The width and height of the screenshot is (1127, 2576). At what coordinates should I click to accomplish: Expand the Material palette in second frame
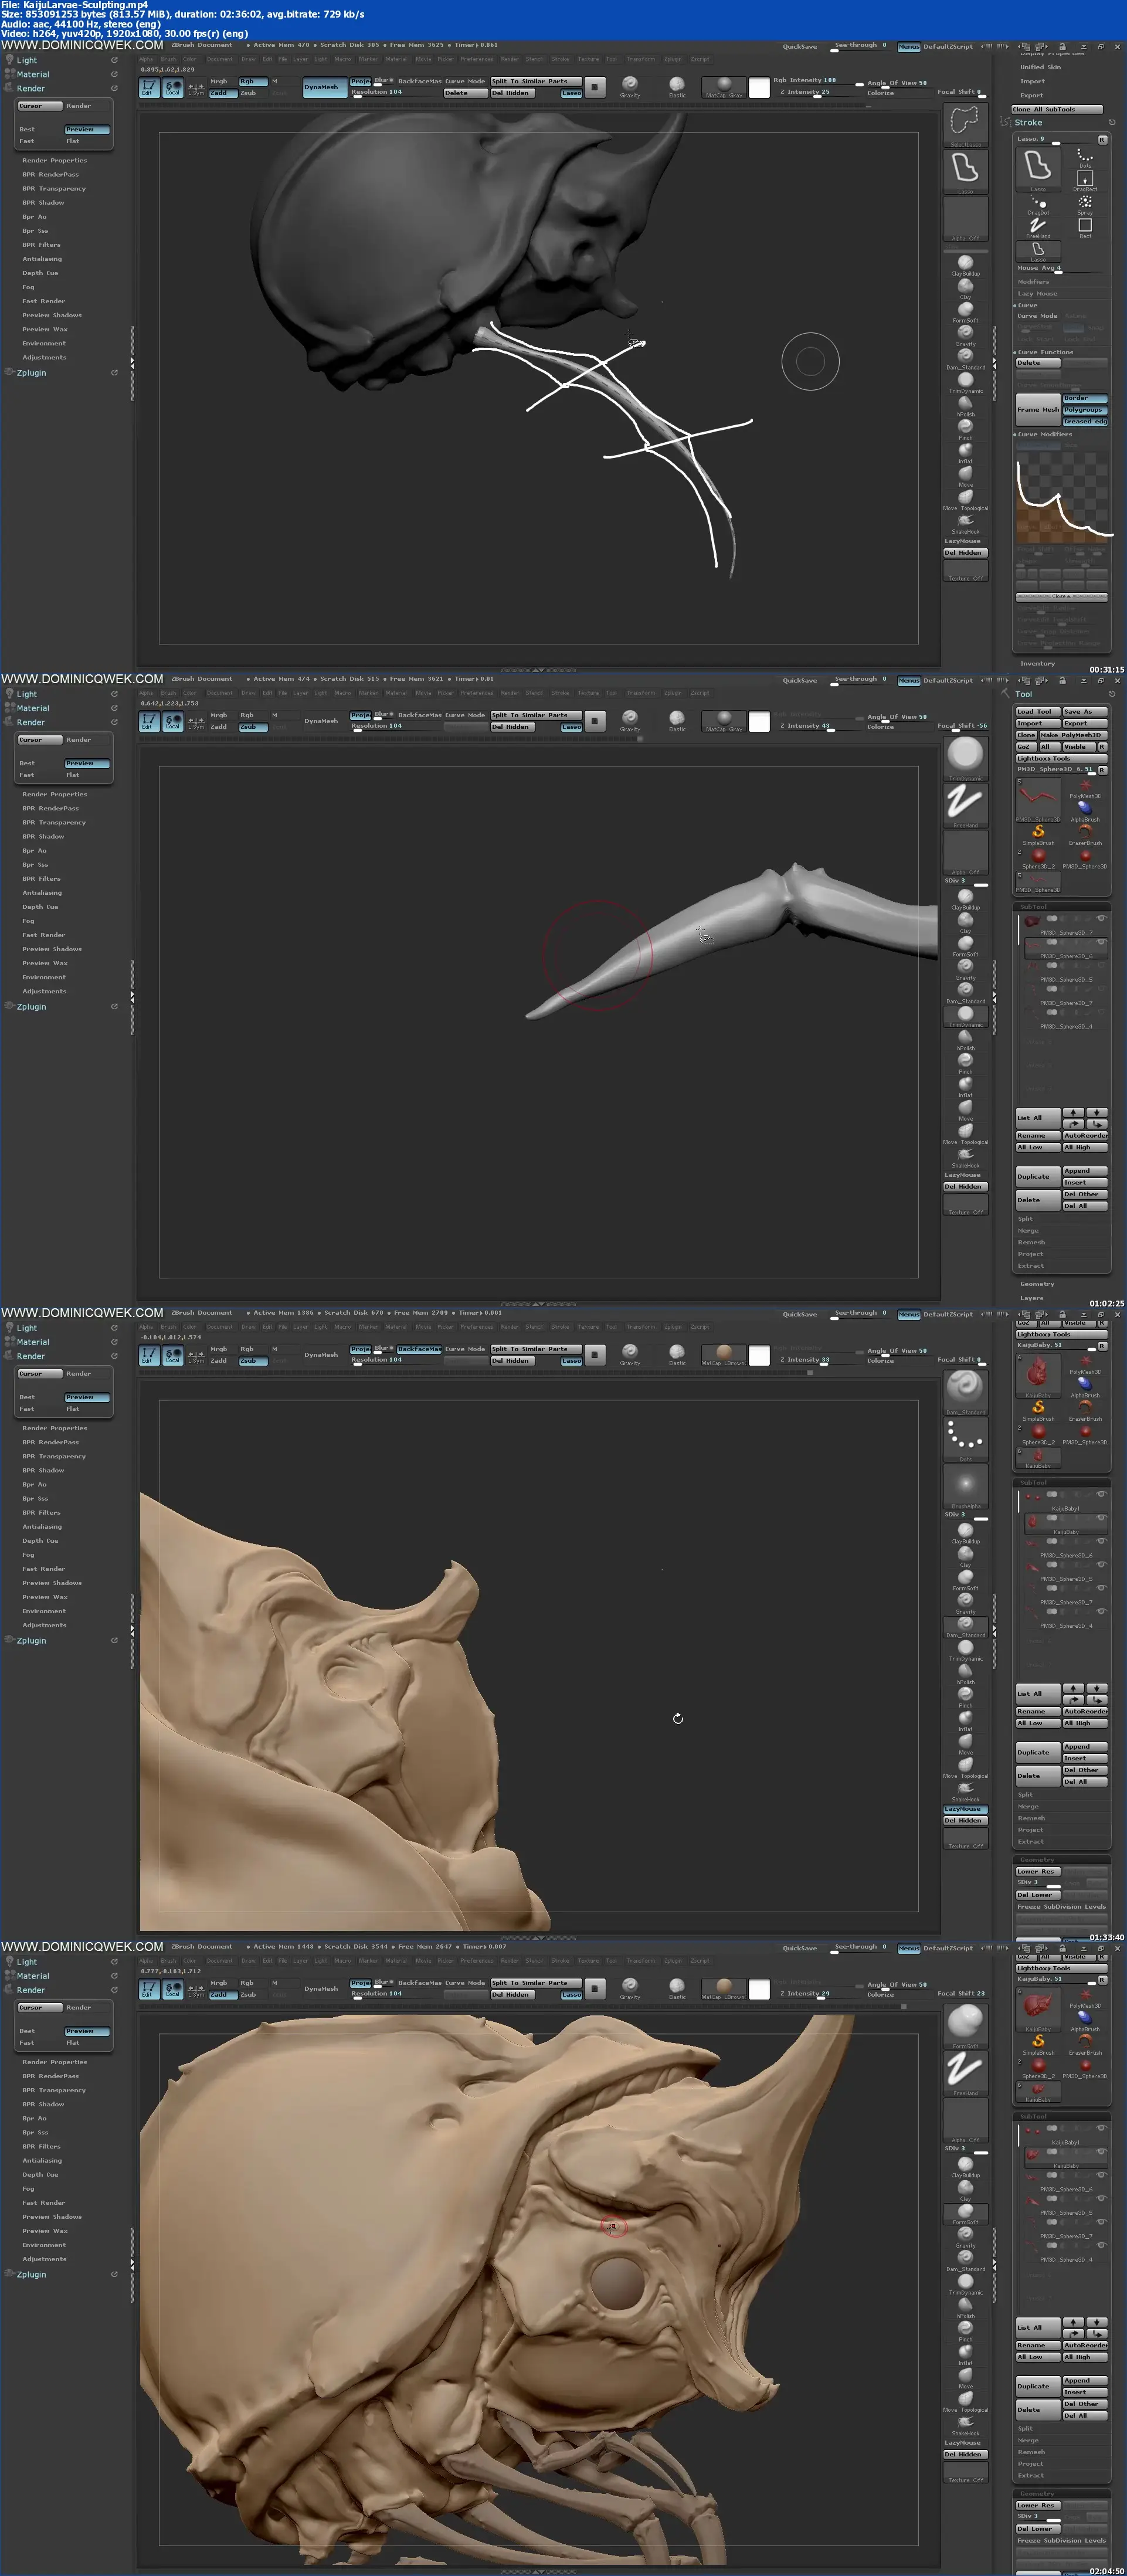click(33, 708)
